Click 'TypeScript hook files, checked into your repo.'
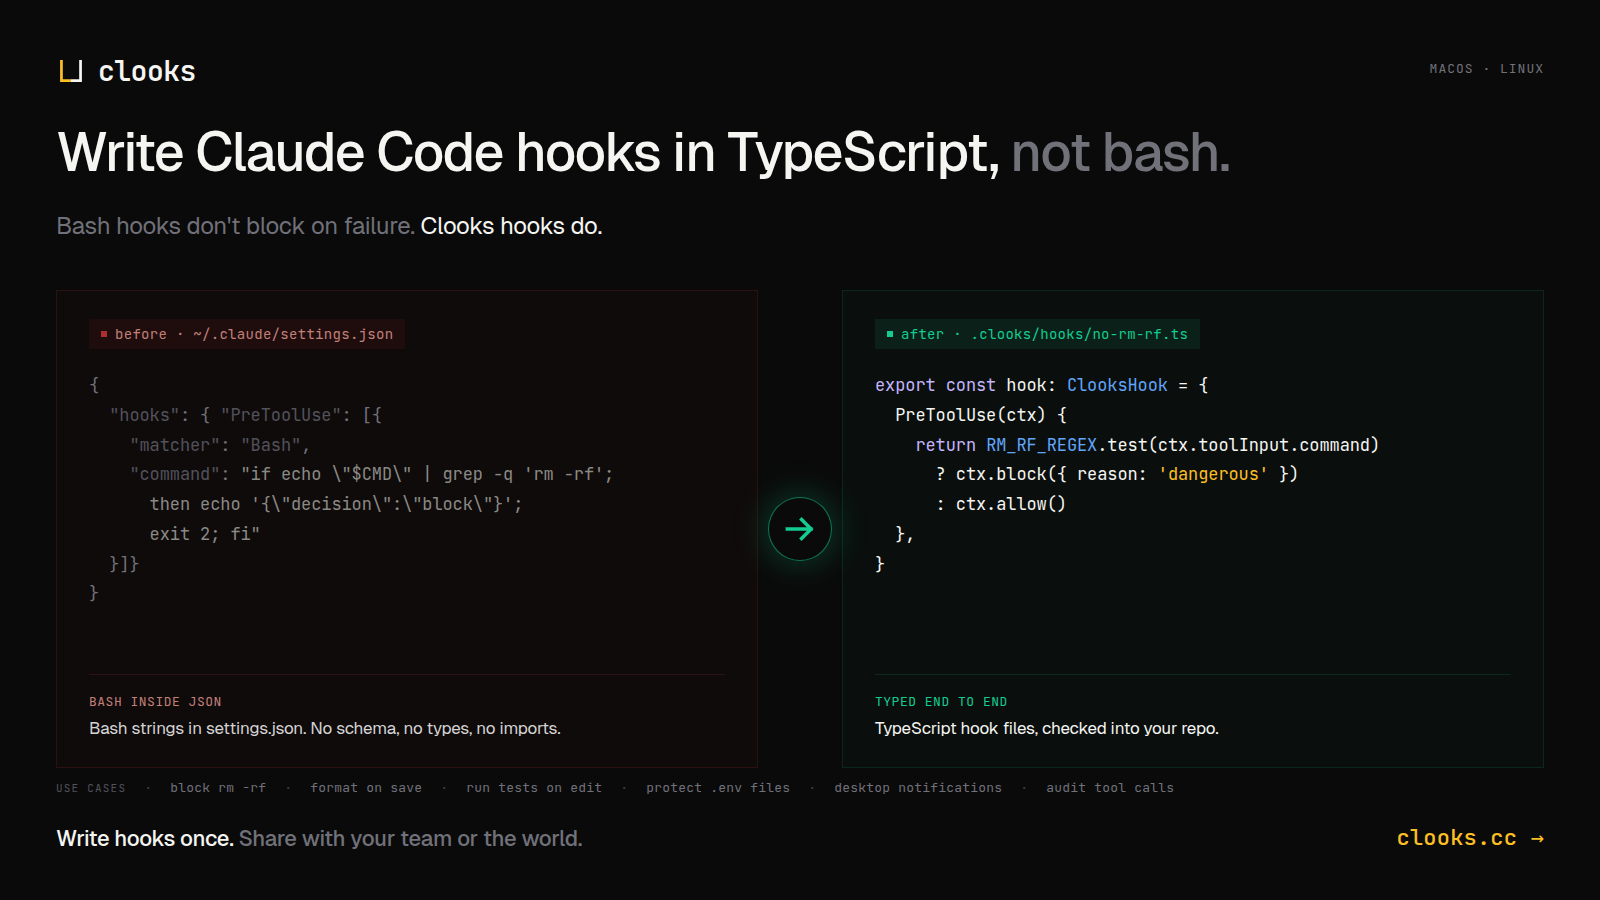The height and width of the screenshot is (900, 1600). [1047, 728]
